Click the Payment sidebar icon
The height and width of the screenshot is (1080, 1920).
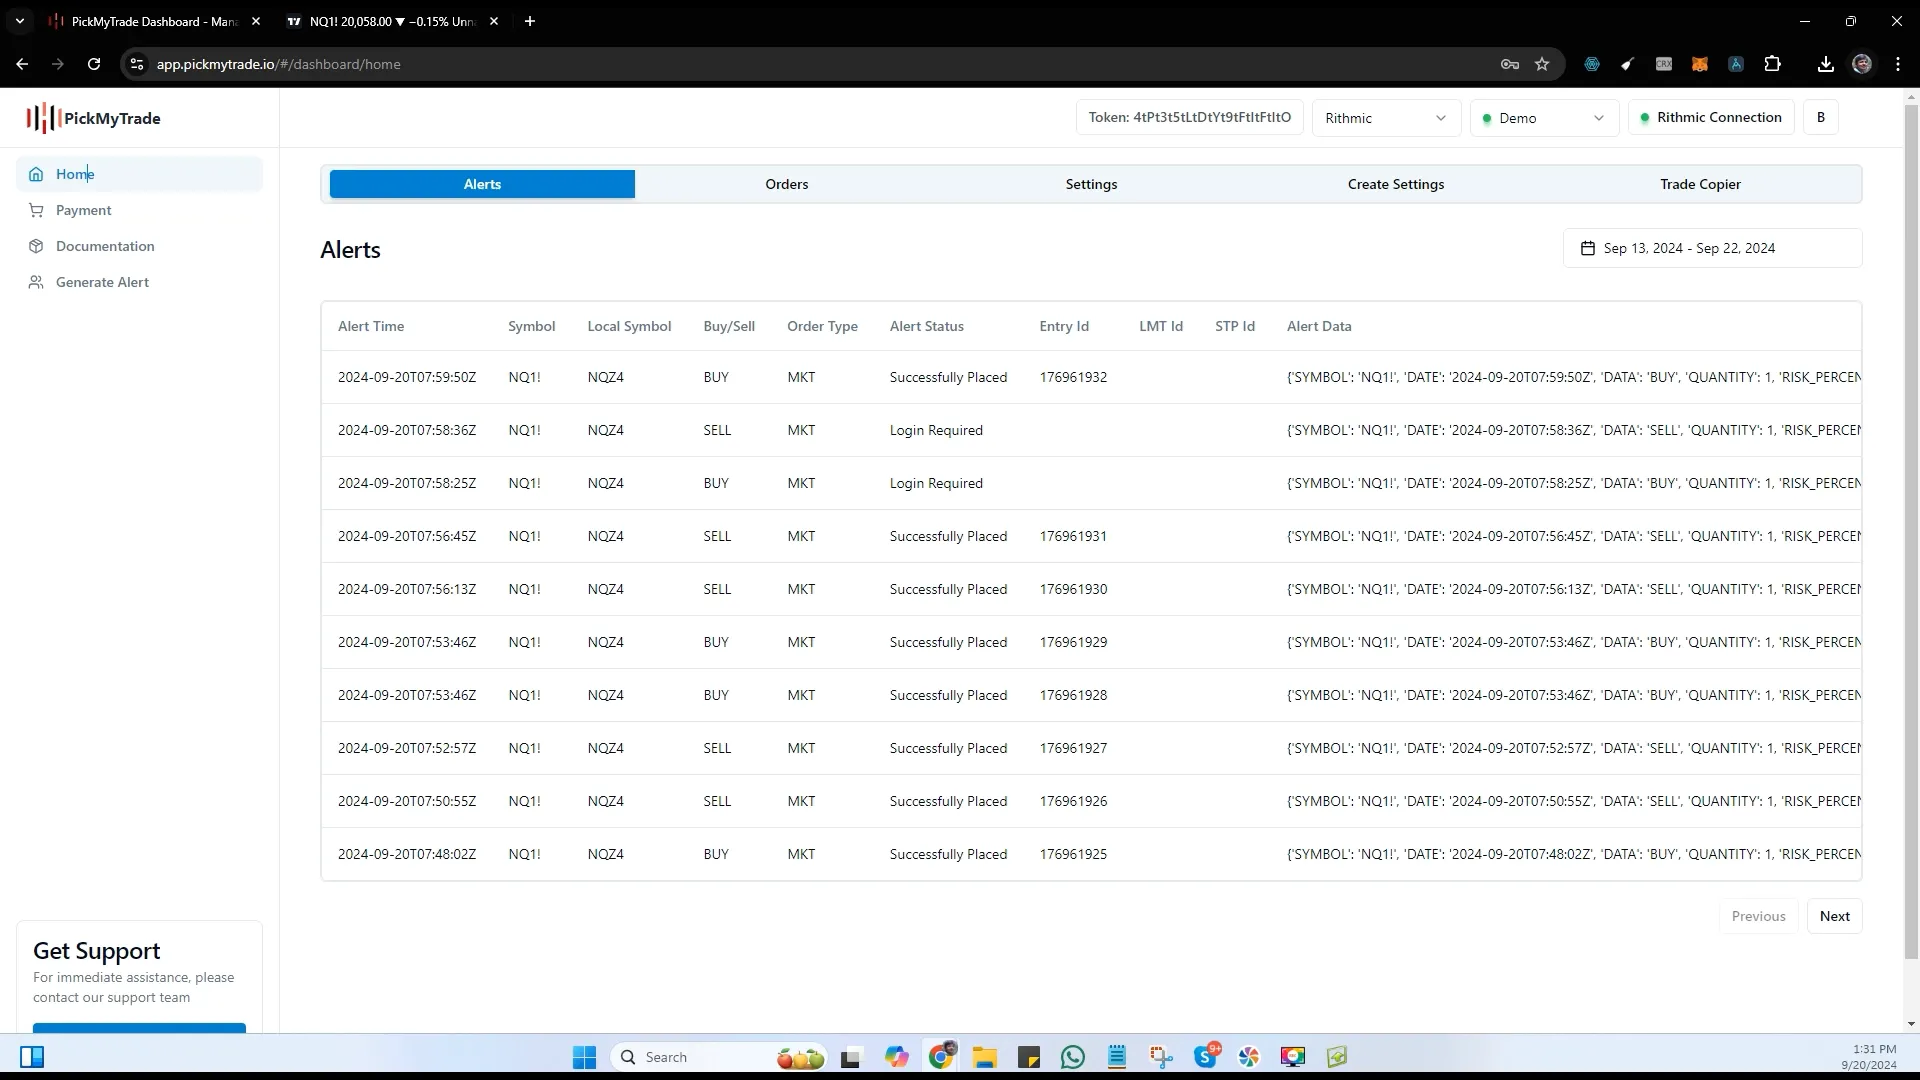point(36,210)
